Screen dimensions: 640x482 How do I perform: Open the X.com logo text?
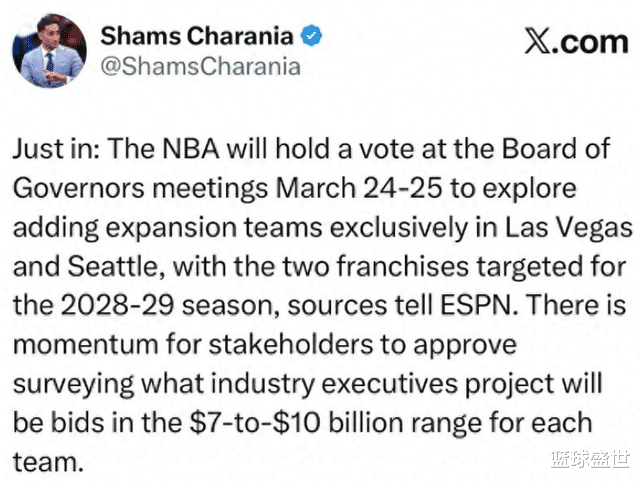pyautogui.click(x=575, y=41)
